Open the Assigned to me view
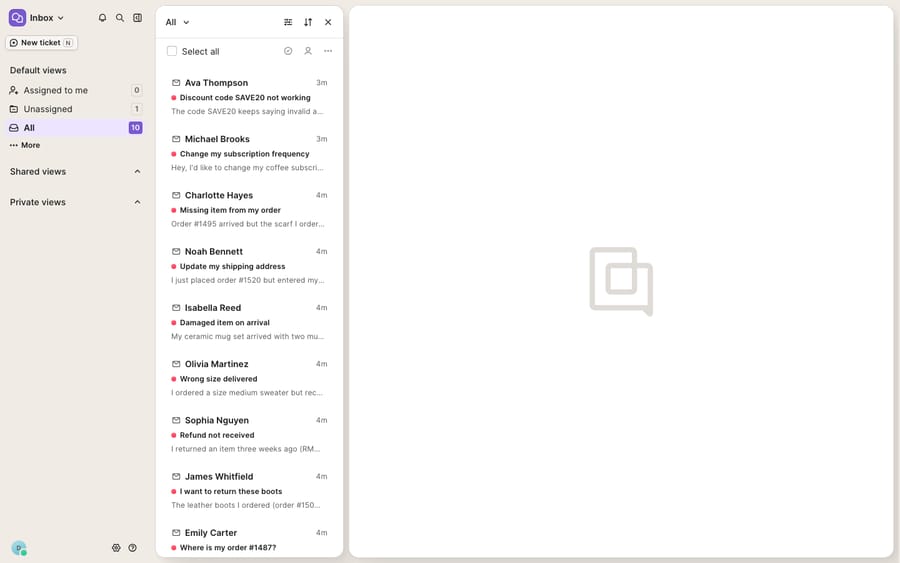900x563 pixels. pos(75,90)
